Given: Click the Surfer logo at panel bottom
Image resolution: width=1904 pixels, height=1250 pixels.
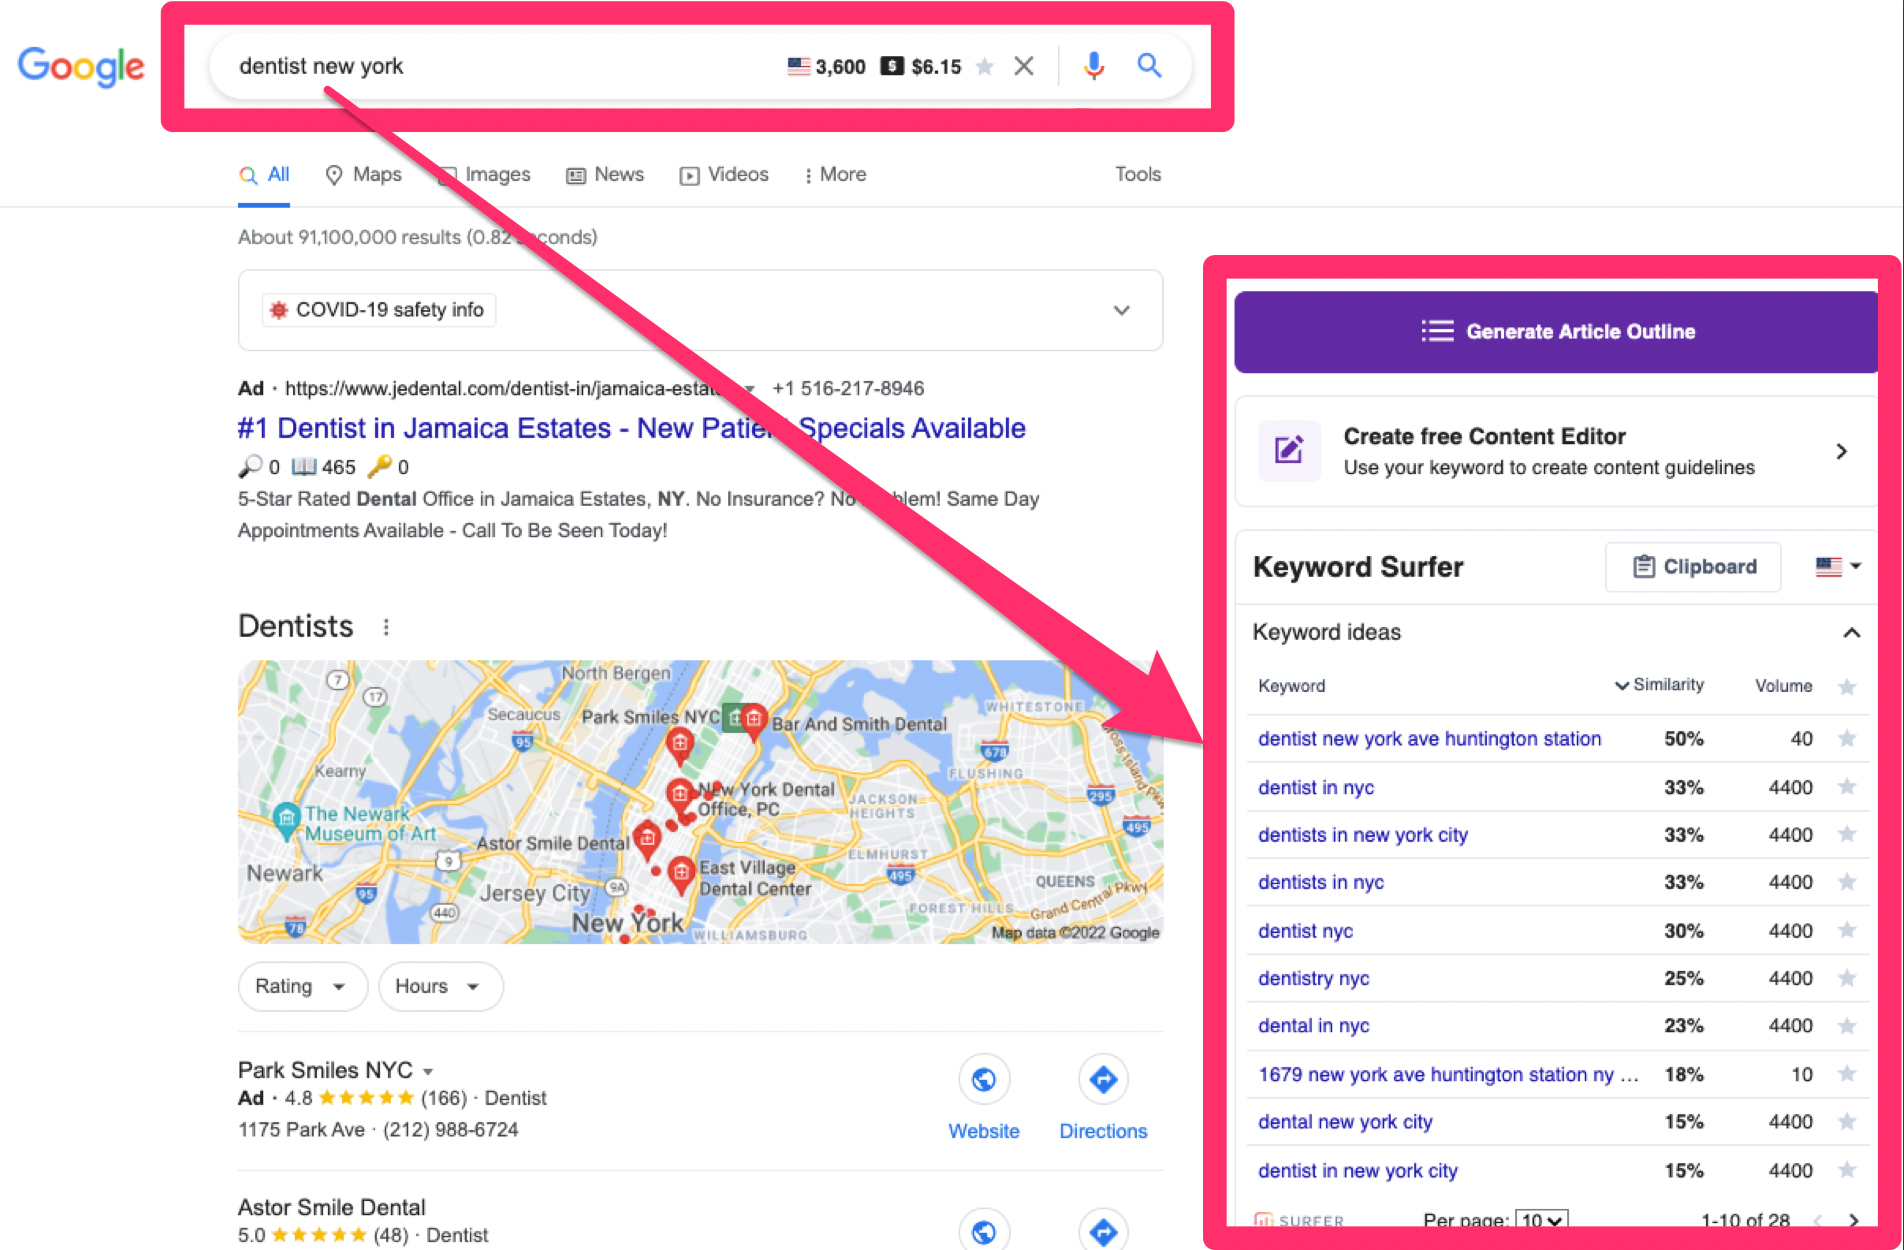Looking at the screenshot, I should point(1300,1221).
